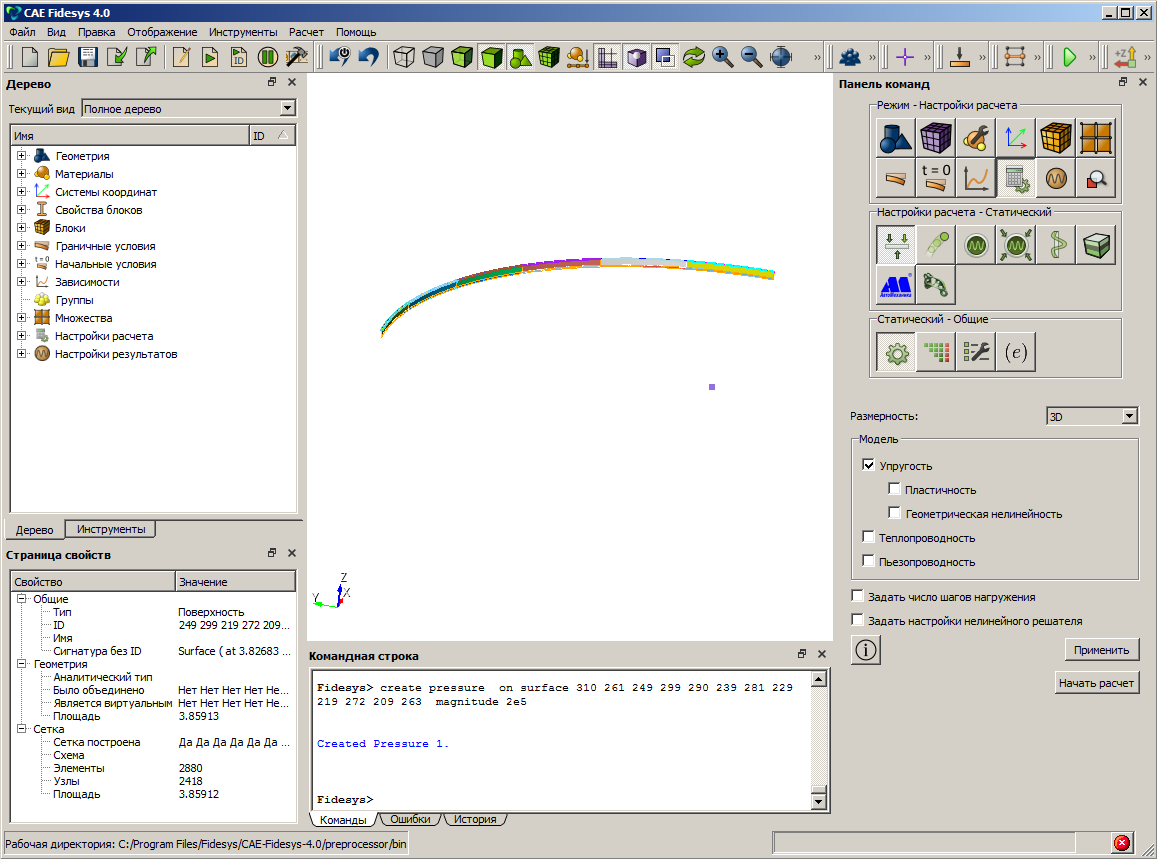Click the Имя column header in tree
This screenshot has width=1157, height=859.
click(130, 136)
